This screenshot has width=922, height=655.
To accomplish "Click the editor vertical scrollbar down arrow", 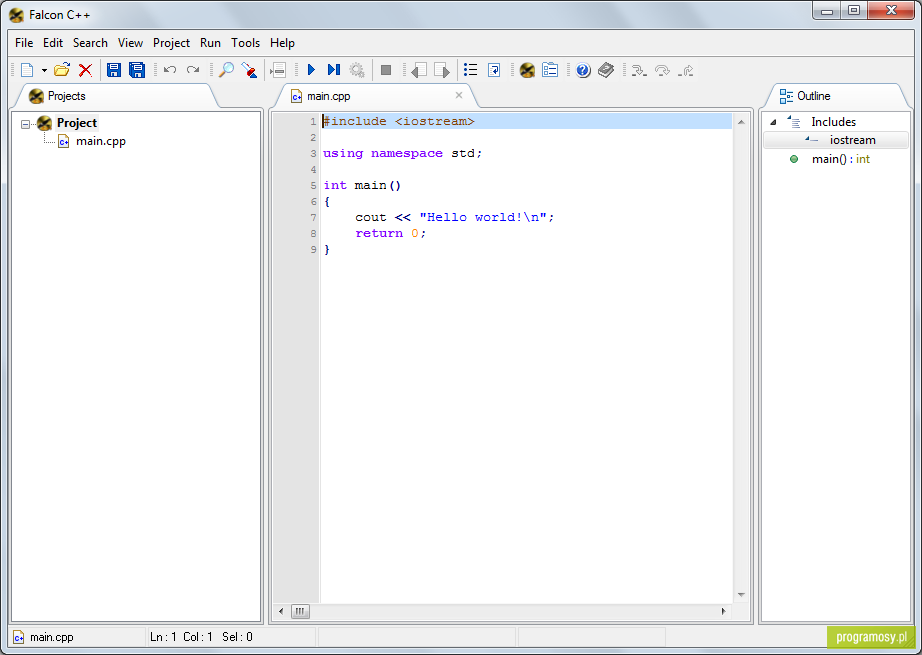I will click(741, 595).
